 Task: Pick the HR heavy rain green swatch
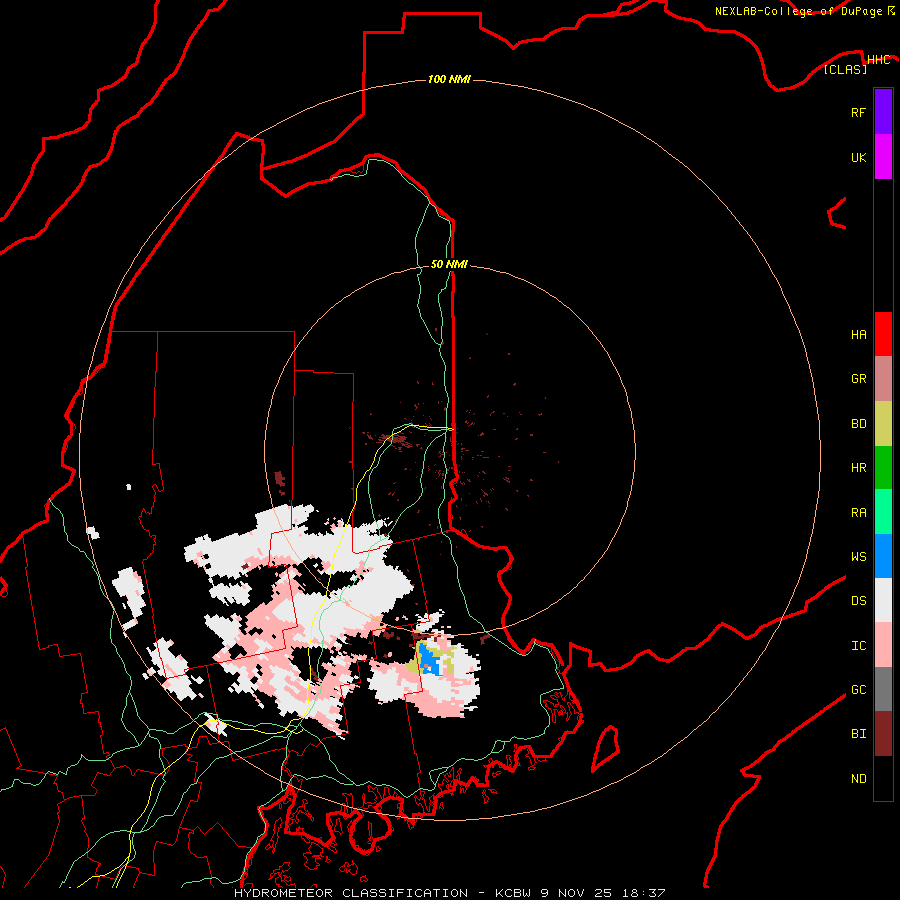pyautogui.click(x=883, y=468)
